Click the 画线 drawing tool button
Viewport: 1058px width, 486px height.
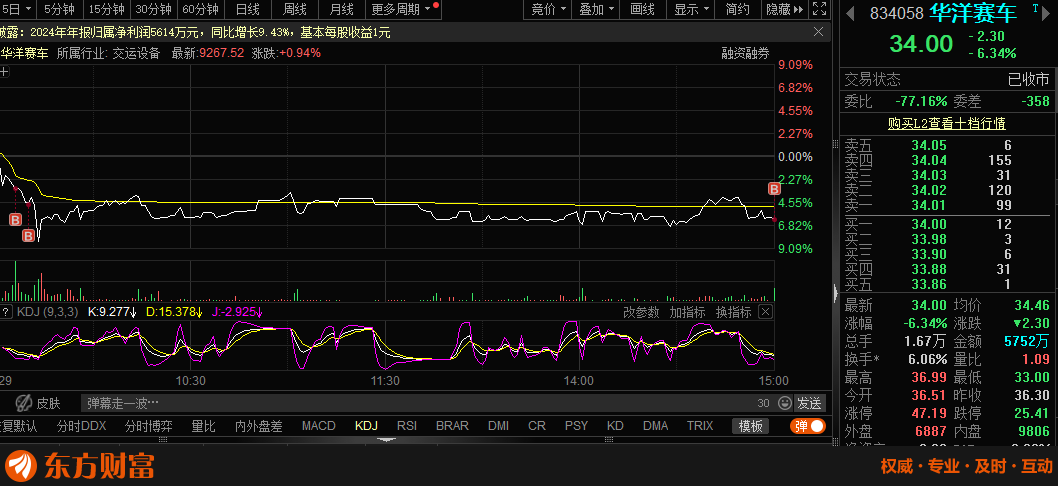[642, 9]
